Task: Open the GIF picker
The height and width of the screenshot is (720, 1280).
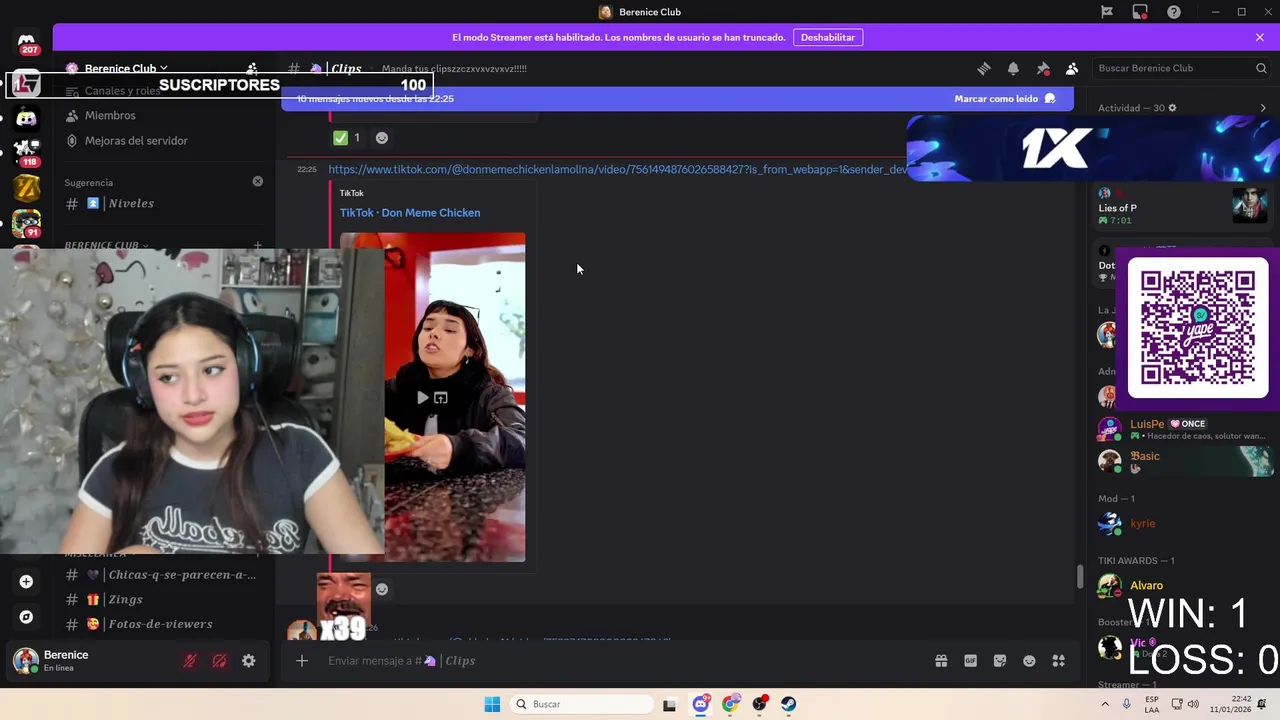Action: pos(970,661)
